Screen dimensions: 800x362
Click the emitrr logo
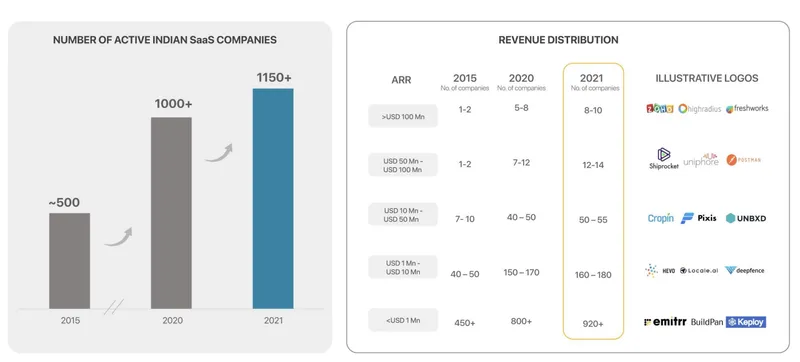[665, 322]
